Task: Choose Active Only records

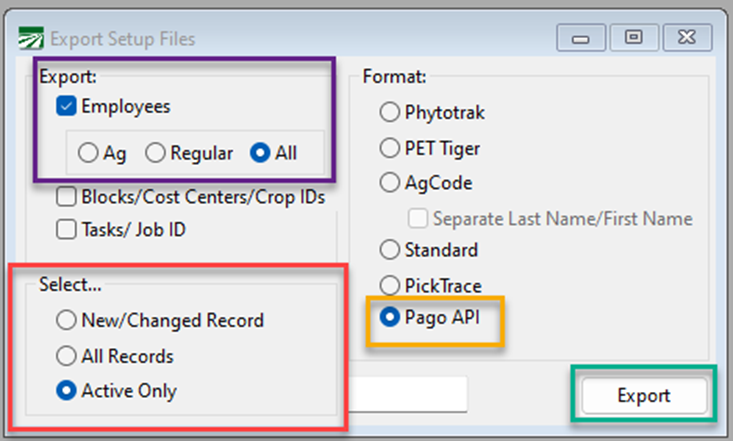Action: (68, 391)
